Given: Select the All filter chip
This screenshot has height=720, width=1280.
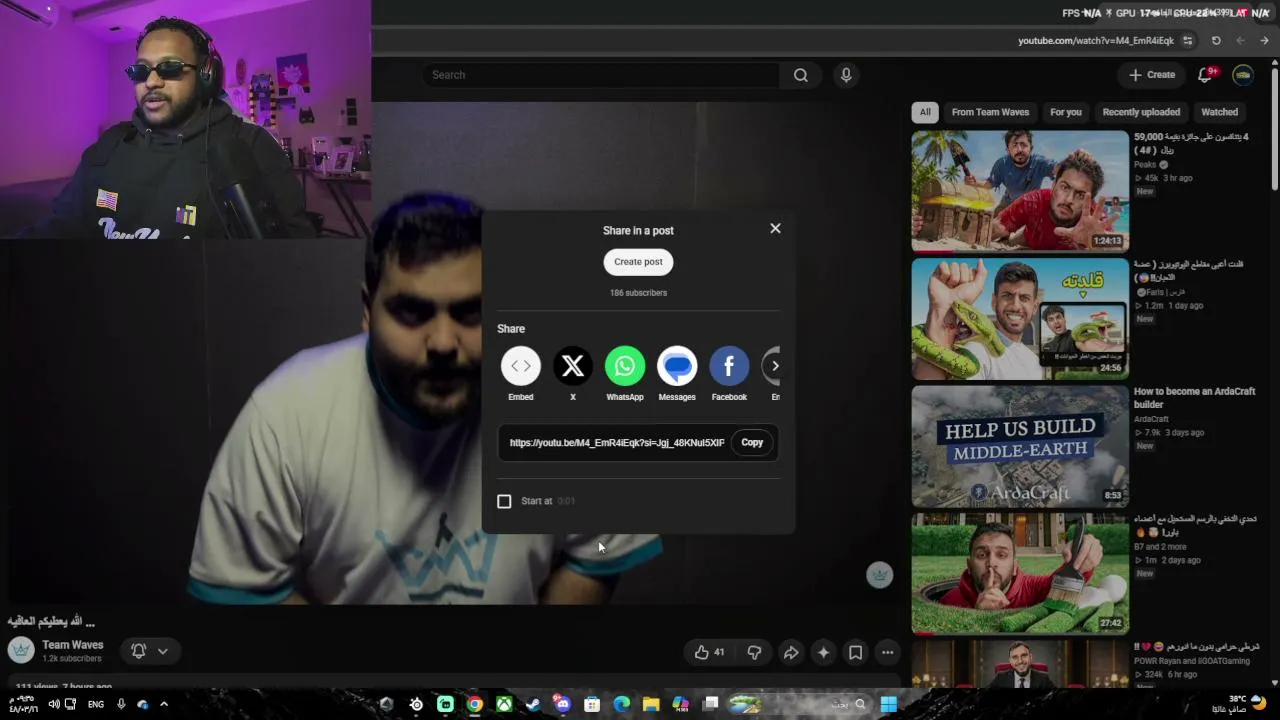Looking at the screenshot, I should coord(925,112).
